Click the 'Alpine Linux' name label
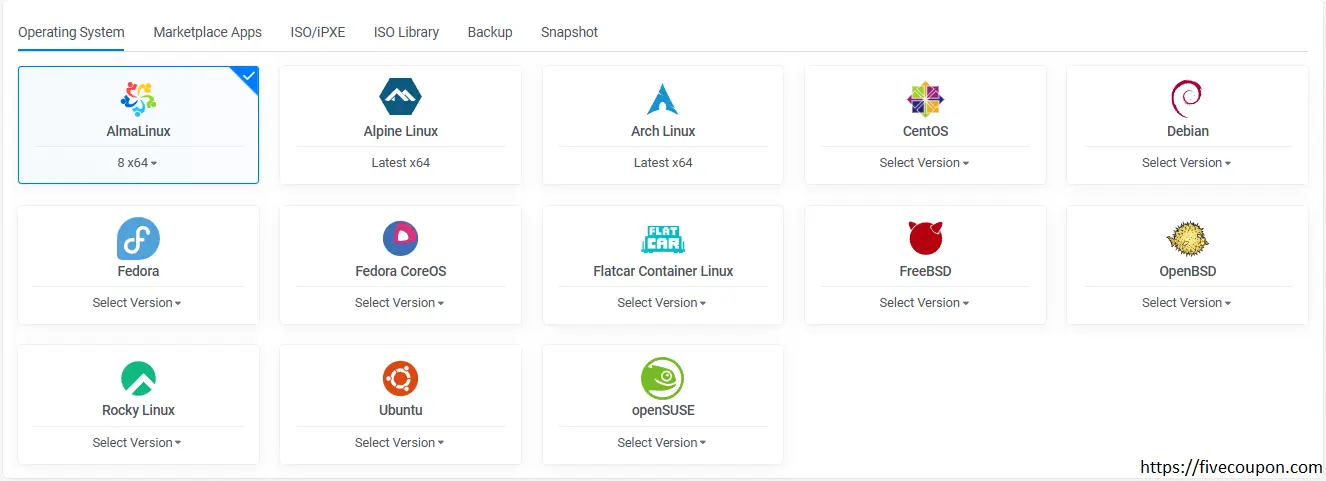Screen dimensions: 1326x481 (x=401, y=131)
